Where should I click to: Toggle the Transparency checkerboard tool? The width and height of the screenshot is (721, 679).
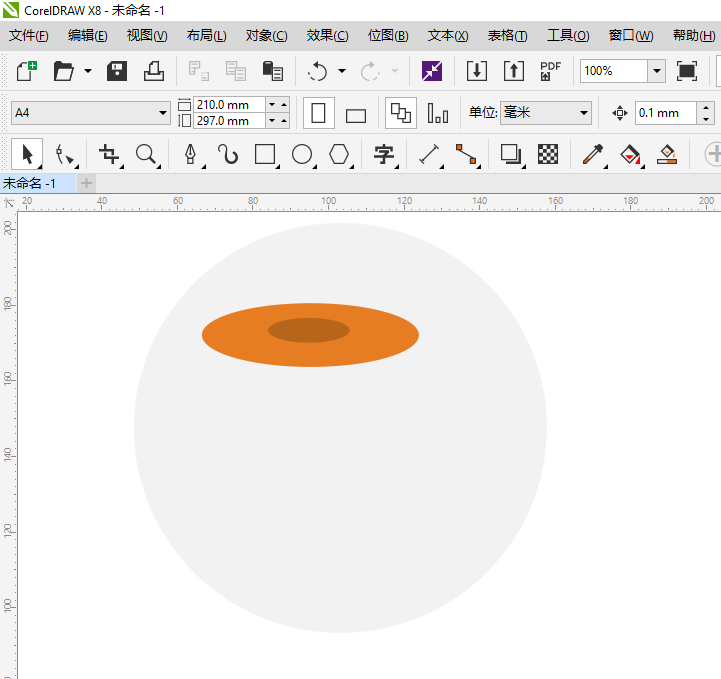pyautogui.click(x=548, y=154)
